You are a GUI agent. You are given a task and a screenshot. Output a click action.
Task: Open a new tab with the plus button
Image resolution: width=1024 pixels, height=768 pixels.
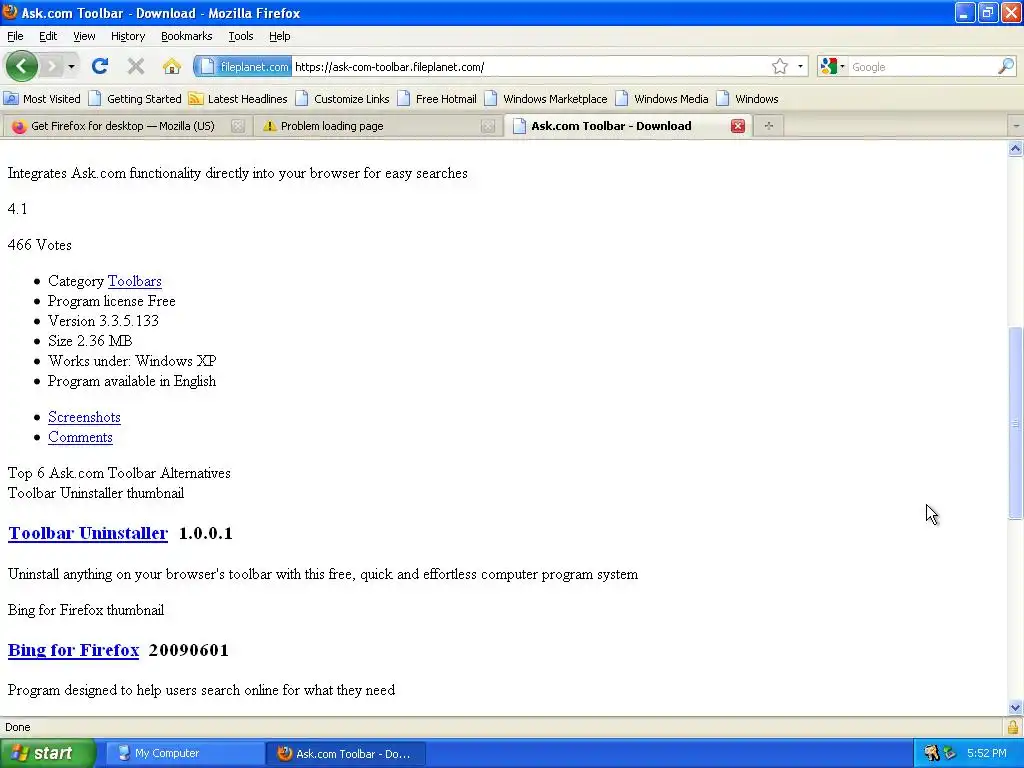point(769,126)
